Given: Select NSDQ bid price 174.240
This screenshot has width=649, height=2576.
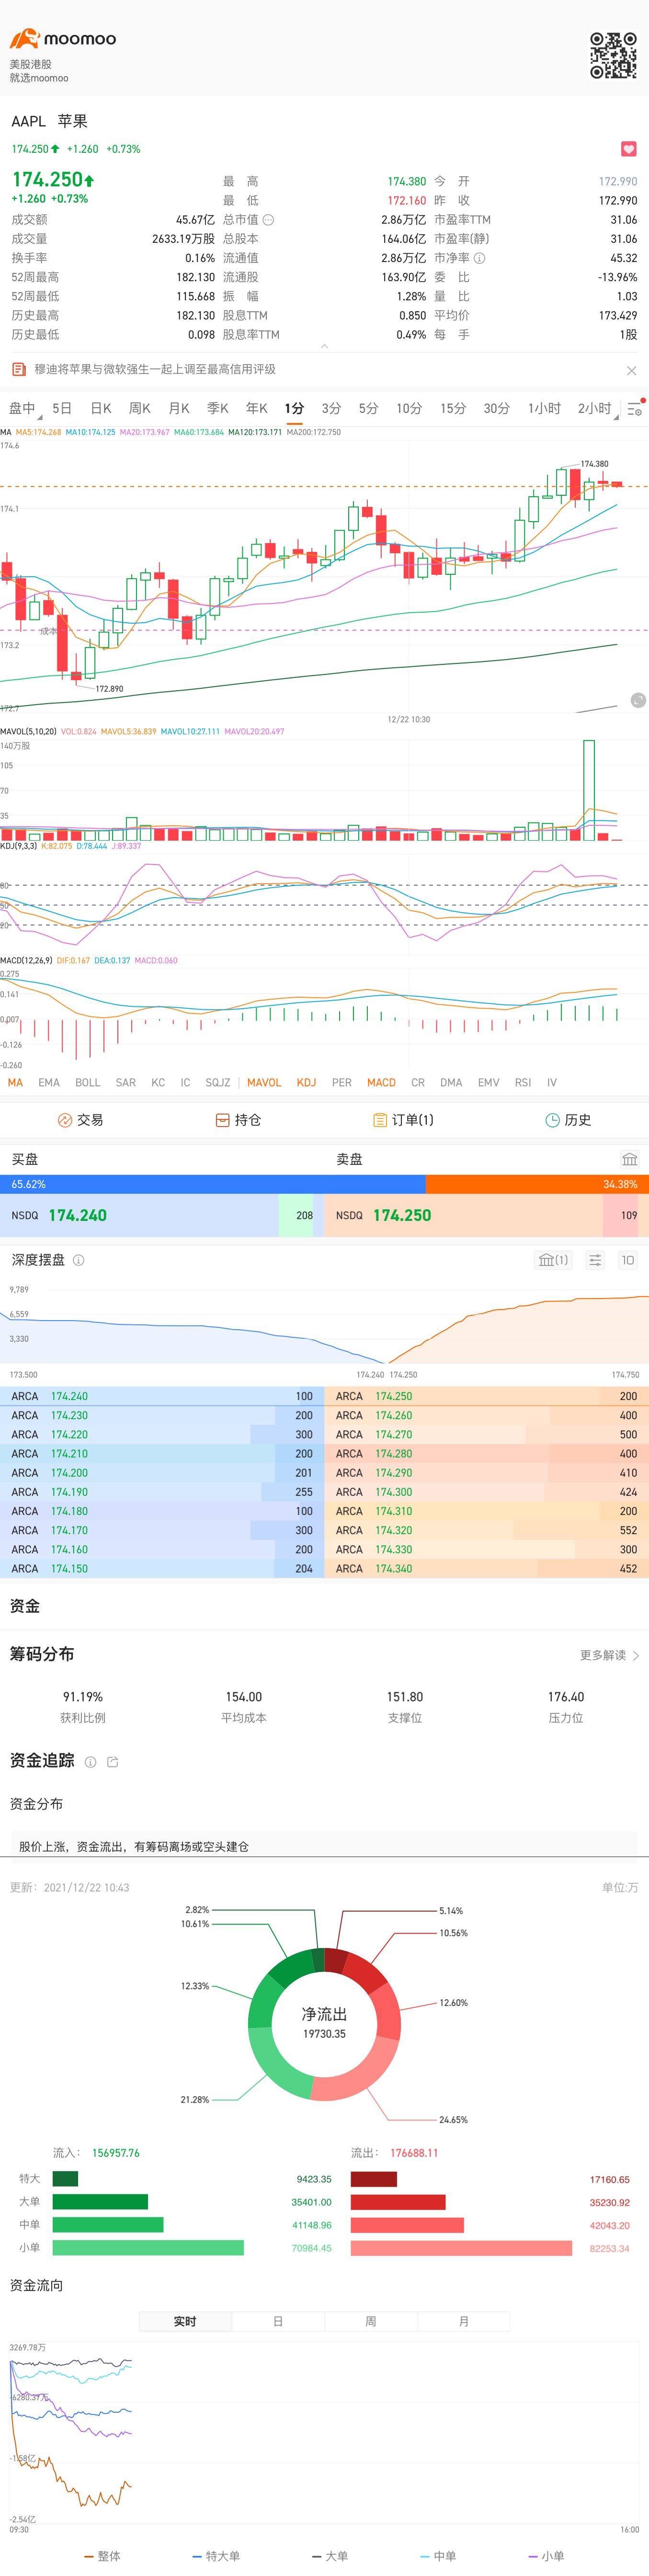Looking at the screenshot, I should click(x=78, y=1215).
